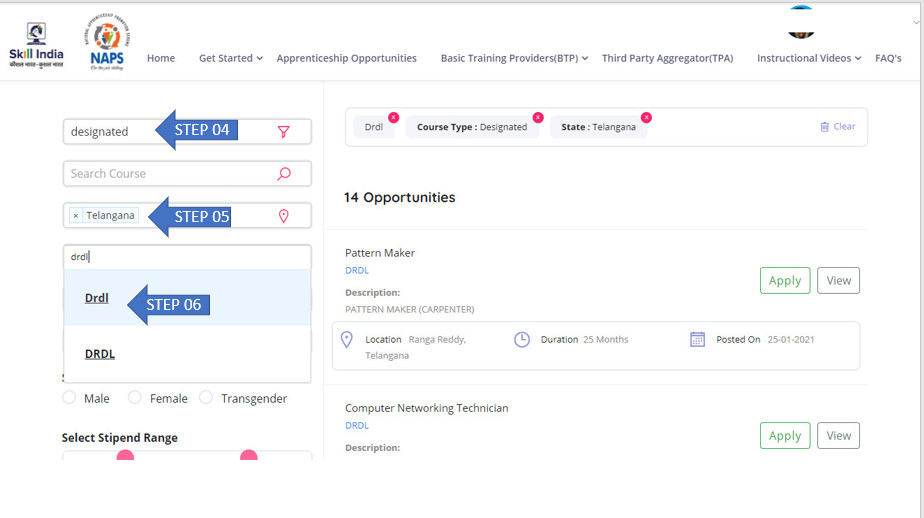Remove the Telangana tag from state field
The height and width of the screenshot is (518, 924).
pyautogui.click(x=75, y=216)
